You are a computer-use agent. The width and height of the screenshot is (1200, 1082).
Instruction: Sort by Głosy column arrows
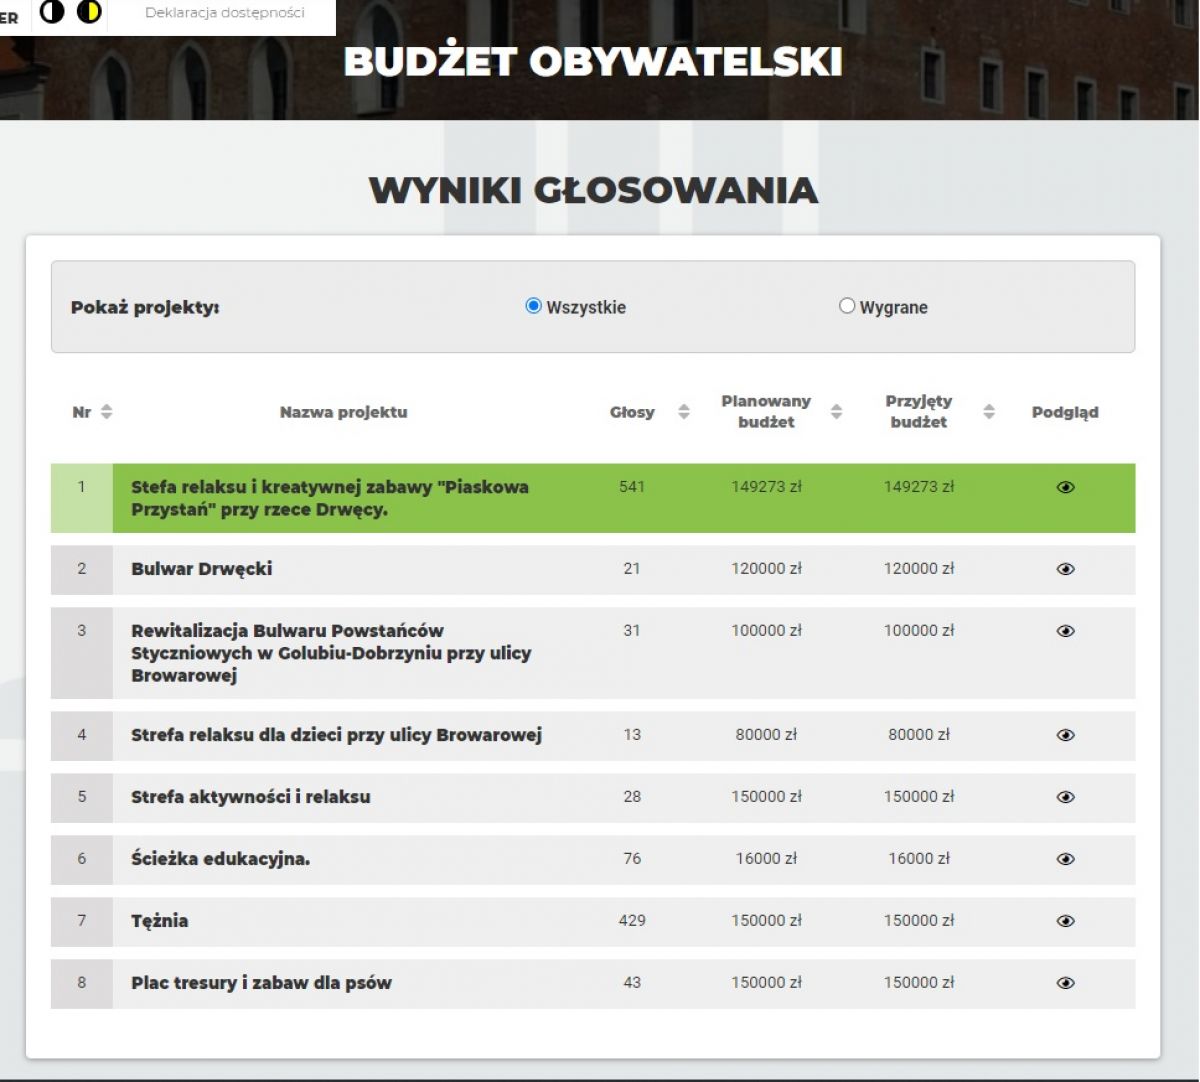pos(684,412)
